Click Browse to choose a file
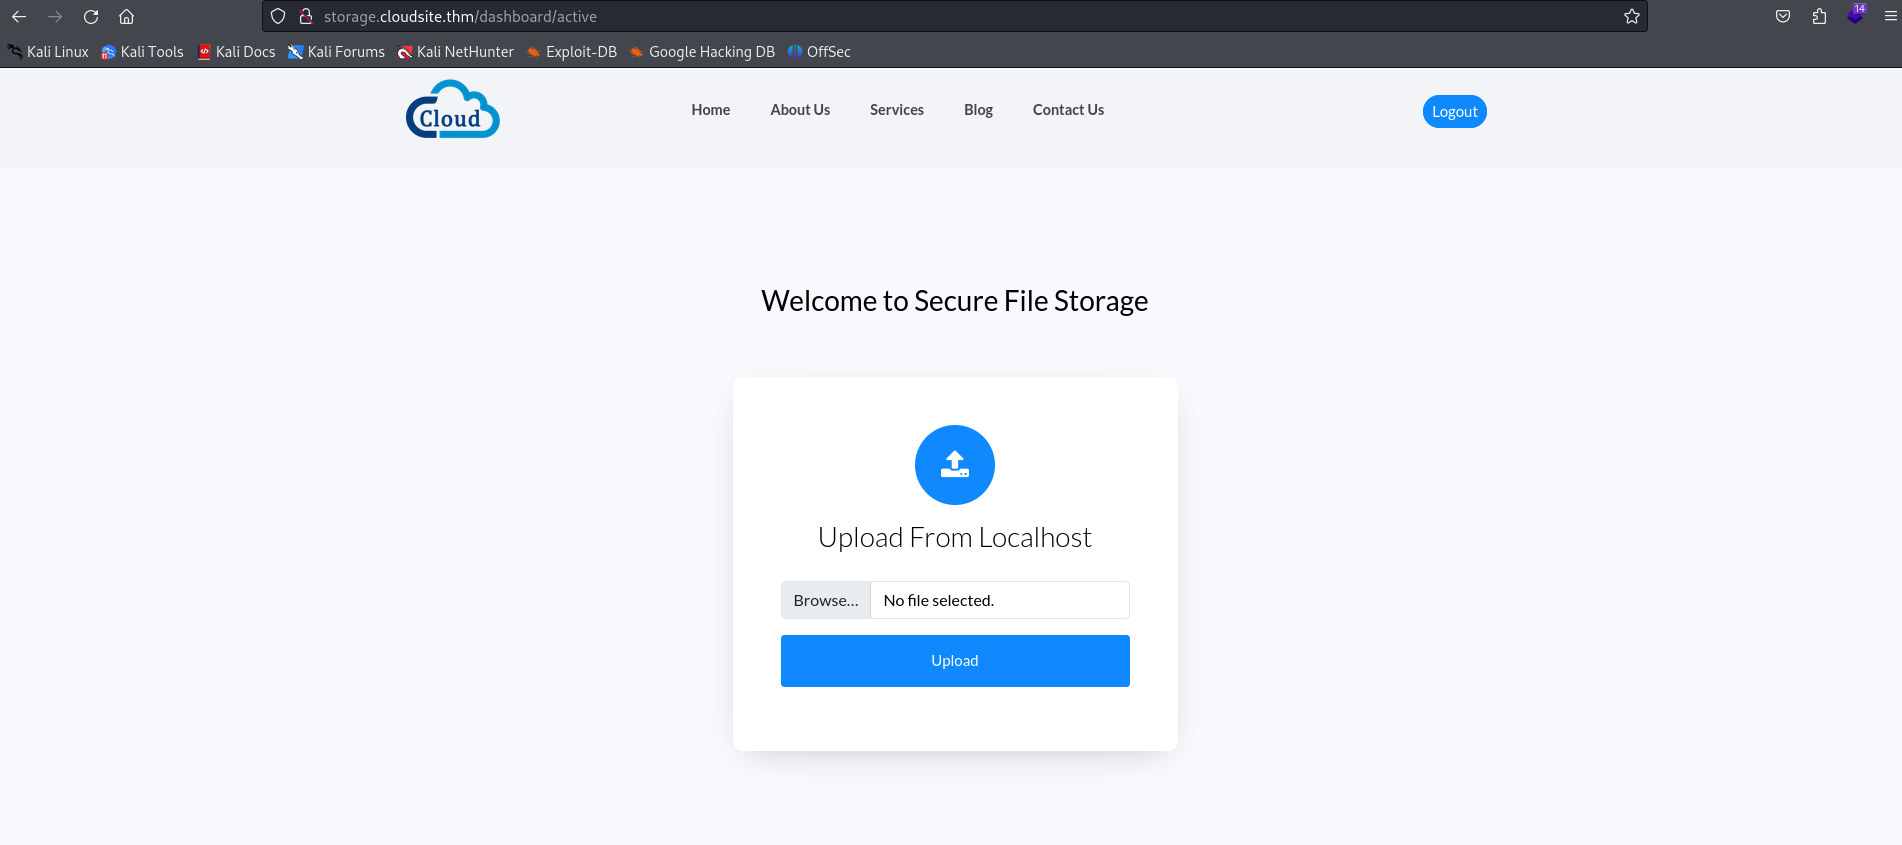1902x845 pixels. click(x=826, y=600)
